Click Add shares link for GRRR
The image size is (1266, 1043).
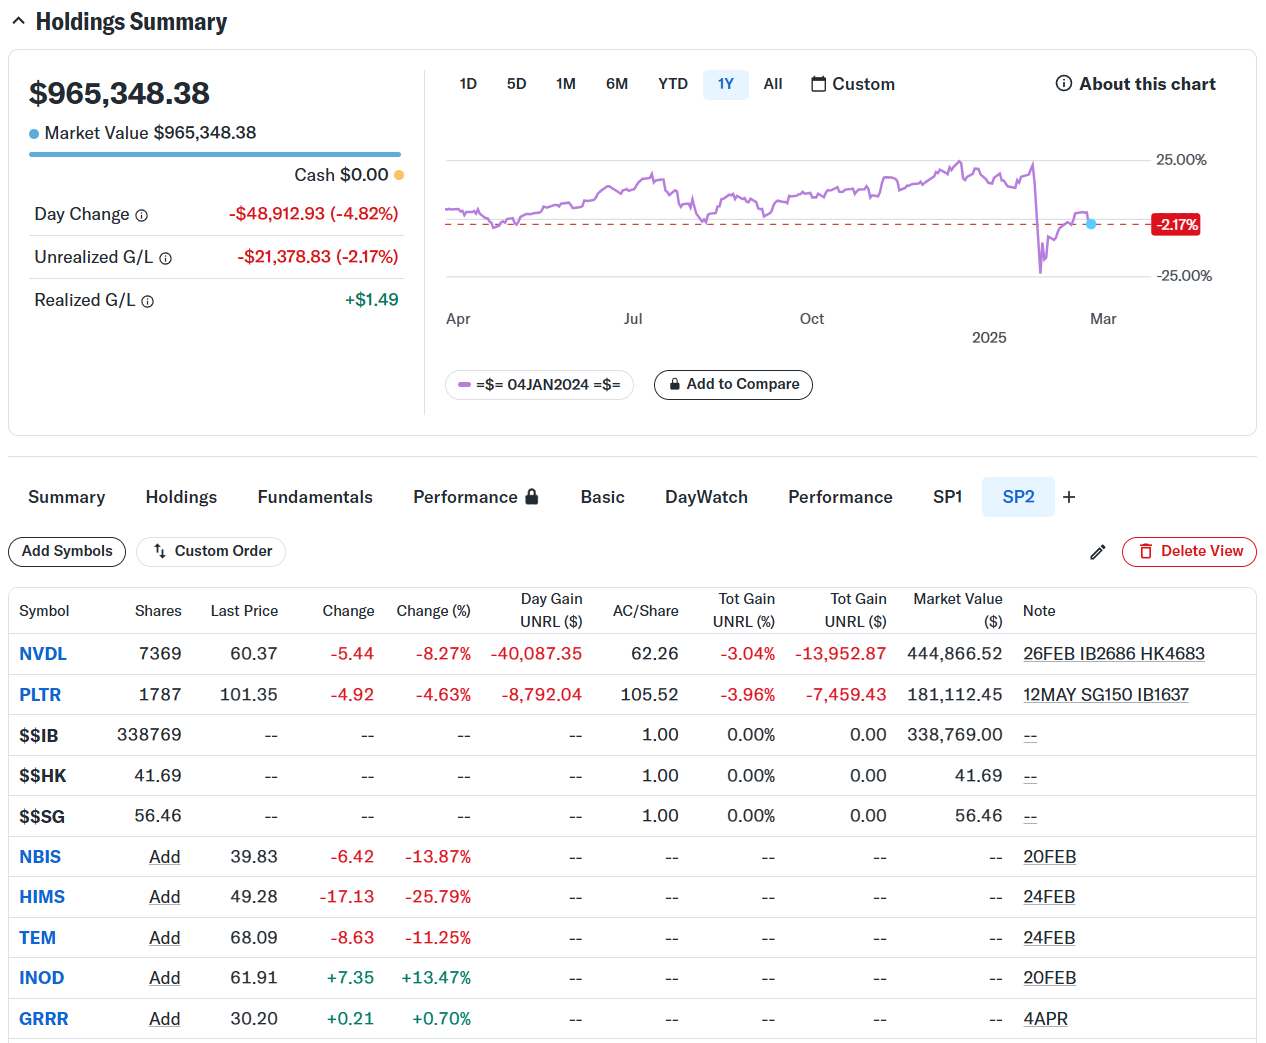(x=165, y=1019)
